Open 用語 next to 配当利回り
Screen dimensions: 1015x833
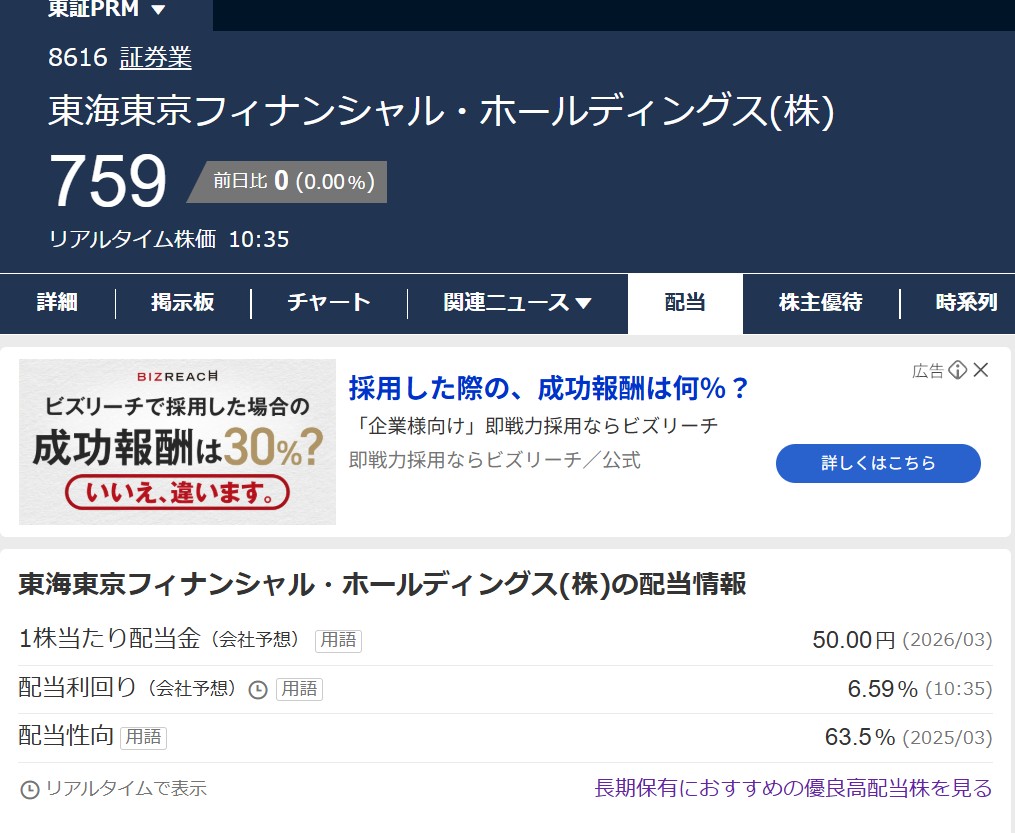click(299, 689)
